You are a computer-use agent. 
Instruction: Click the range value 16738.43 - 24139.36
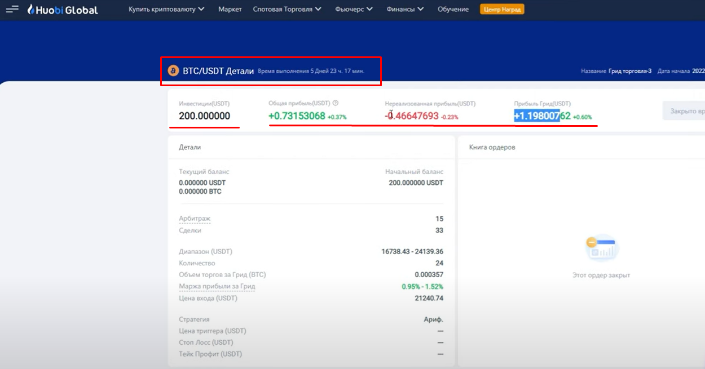click(412, 251)
